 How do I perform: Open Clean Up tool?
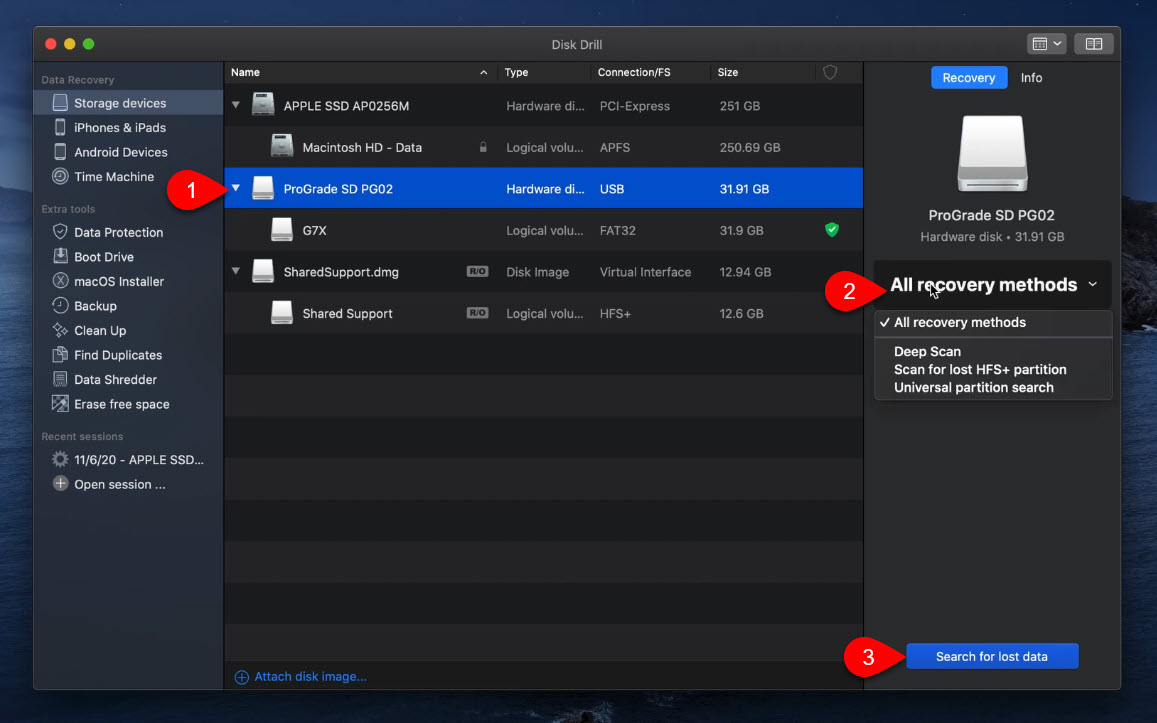100,331
